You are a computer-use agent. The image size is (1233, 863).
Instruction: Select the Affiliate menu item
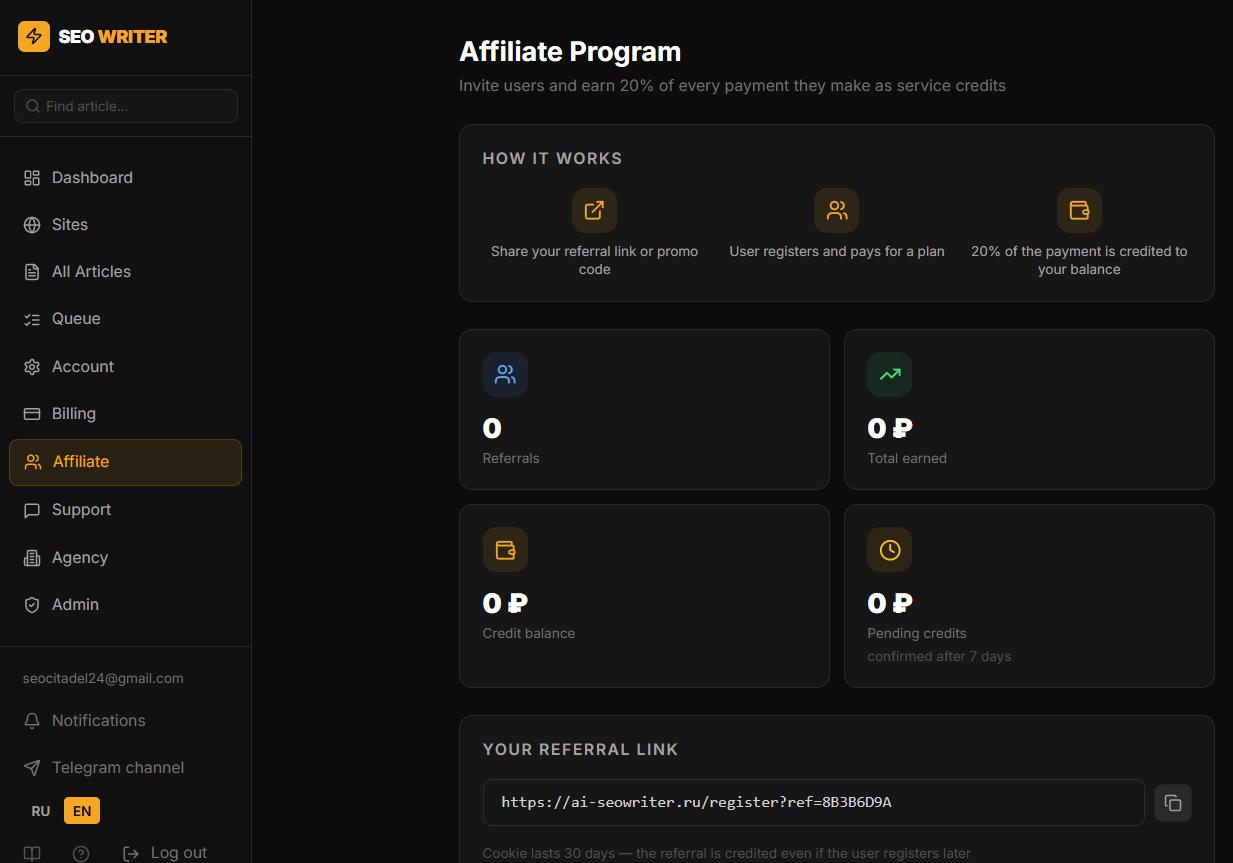125,462
